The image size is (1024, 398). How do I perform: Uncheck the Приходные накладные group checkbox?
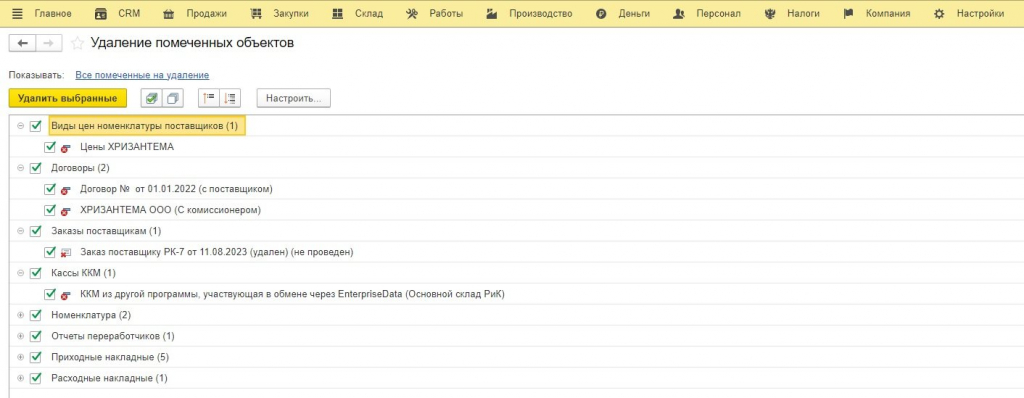35,357
